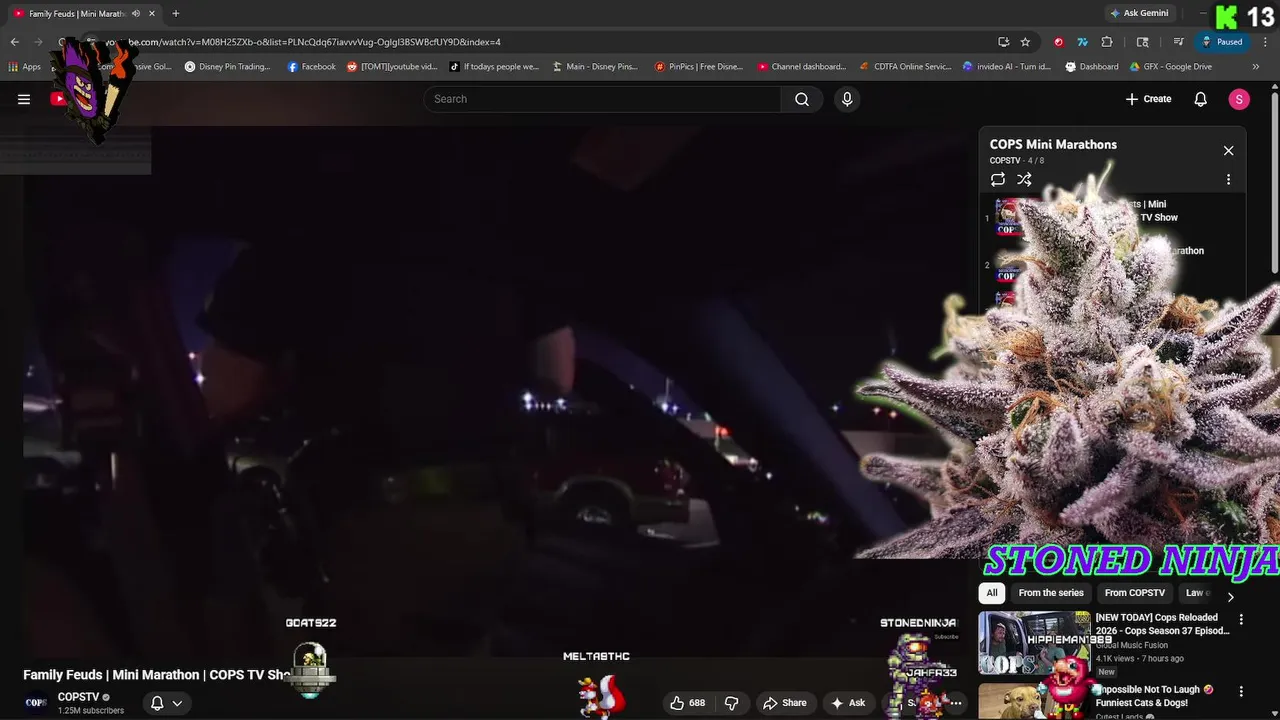
Task: Open a new browser tab
Action: point(176,13)
